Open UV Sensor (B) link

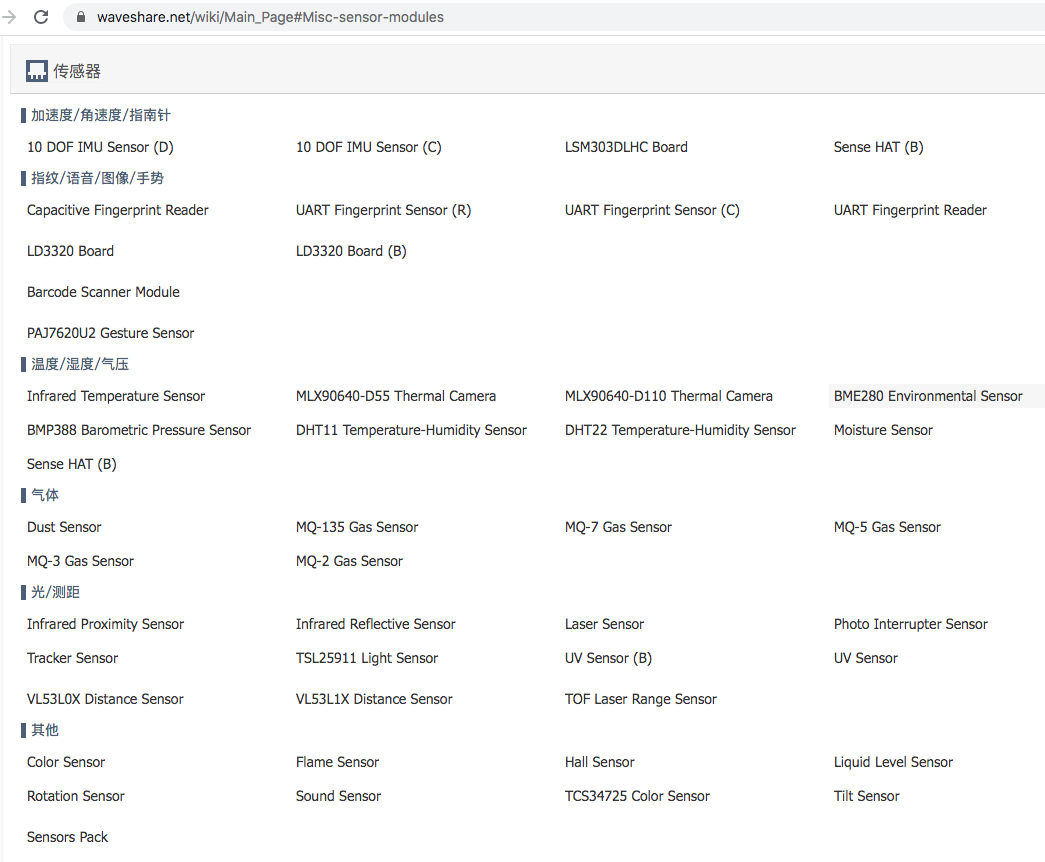[608, 659]
